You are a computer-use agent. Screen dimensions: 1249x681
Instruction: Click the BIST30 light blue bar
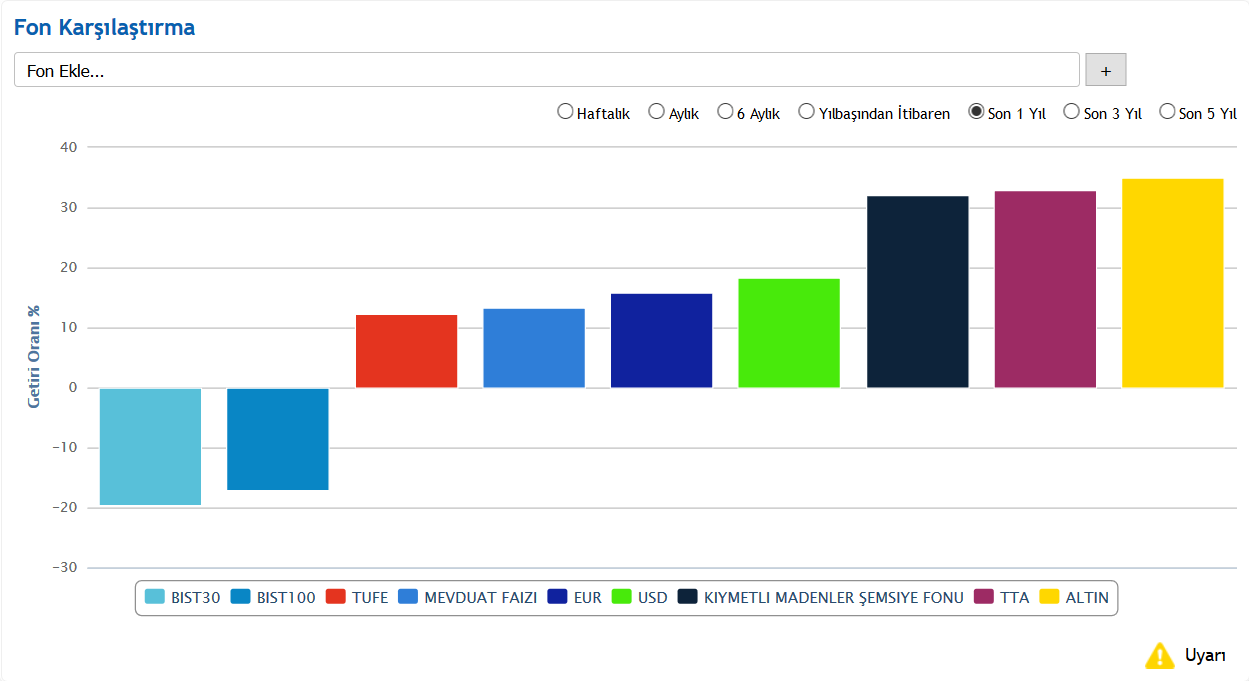[150, 446]
